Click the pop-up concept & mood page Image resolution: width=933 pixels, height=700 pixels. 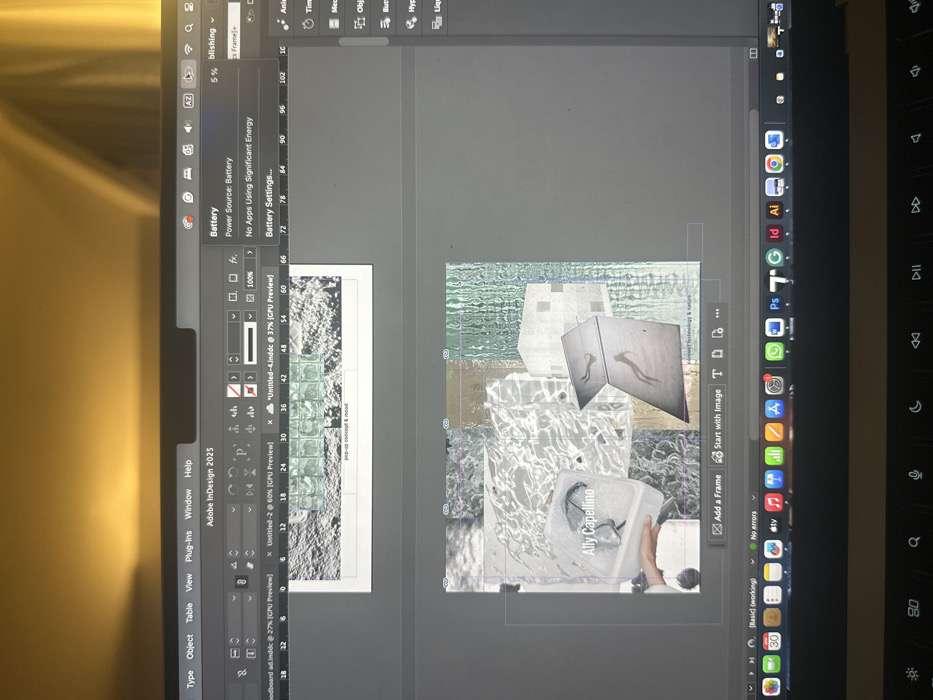click(330, 428)
